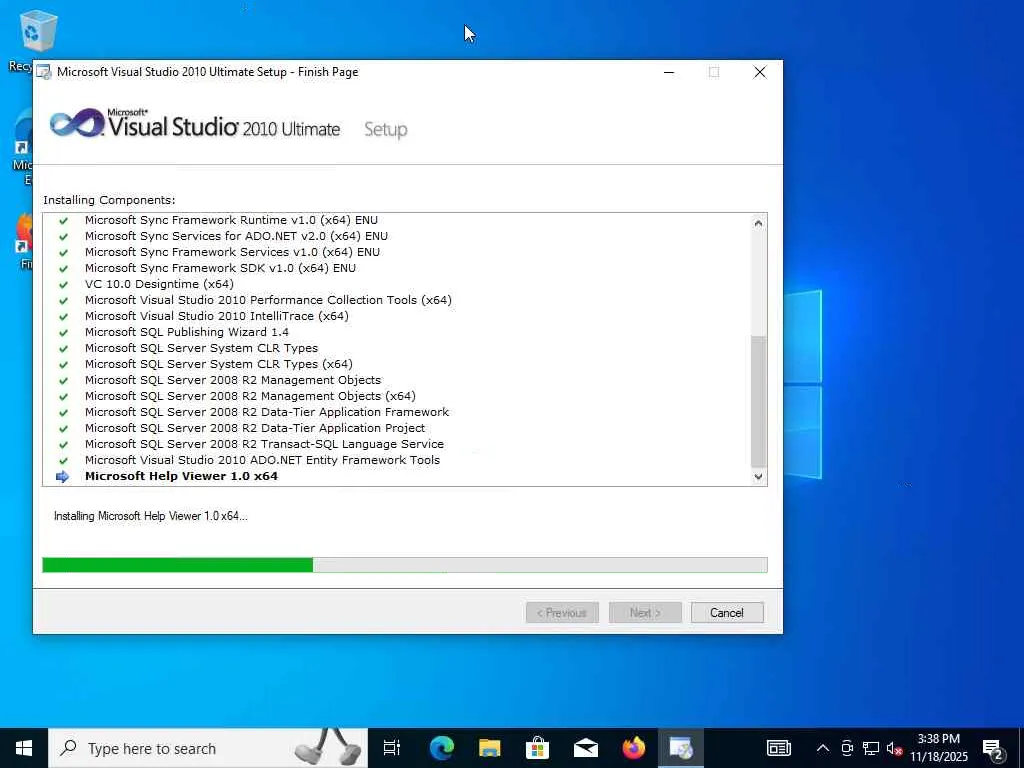Click the network tray icon
The height and width of the screenshot is (768, 1024).
tap(871, 748)
